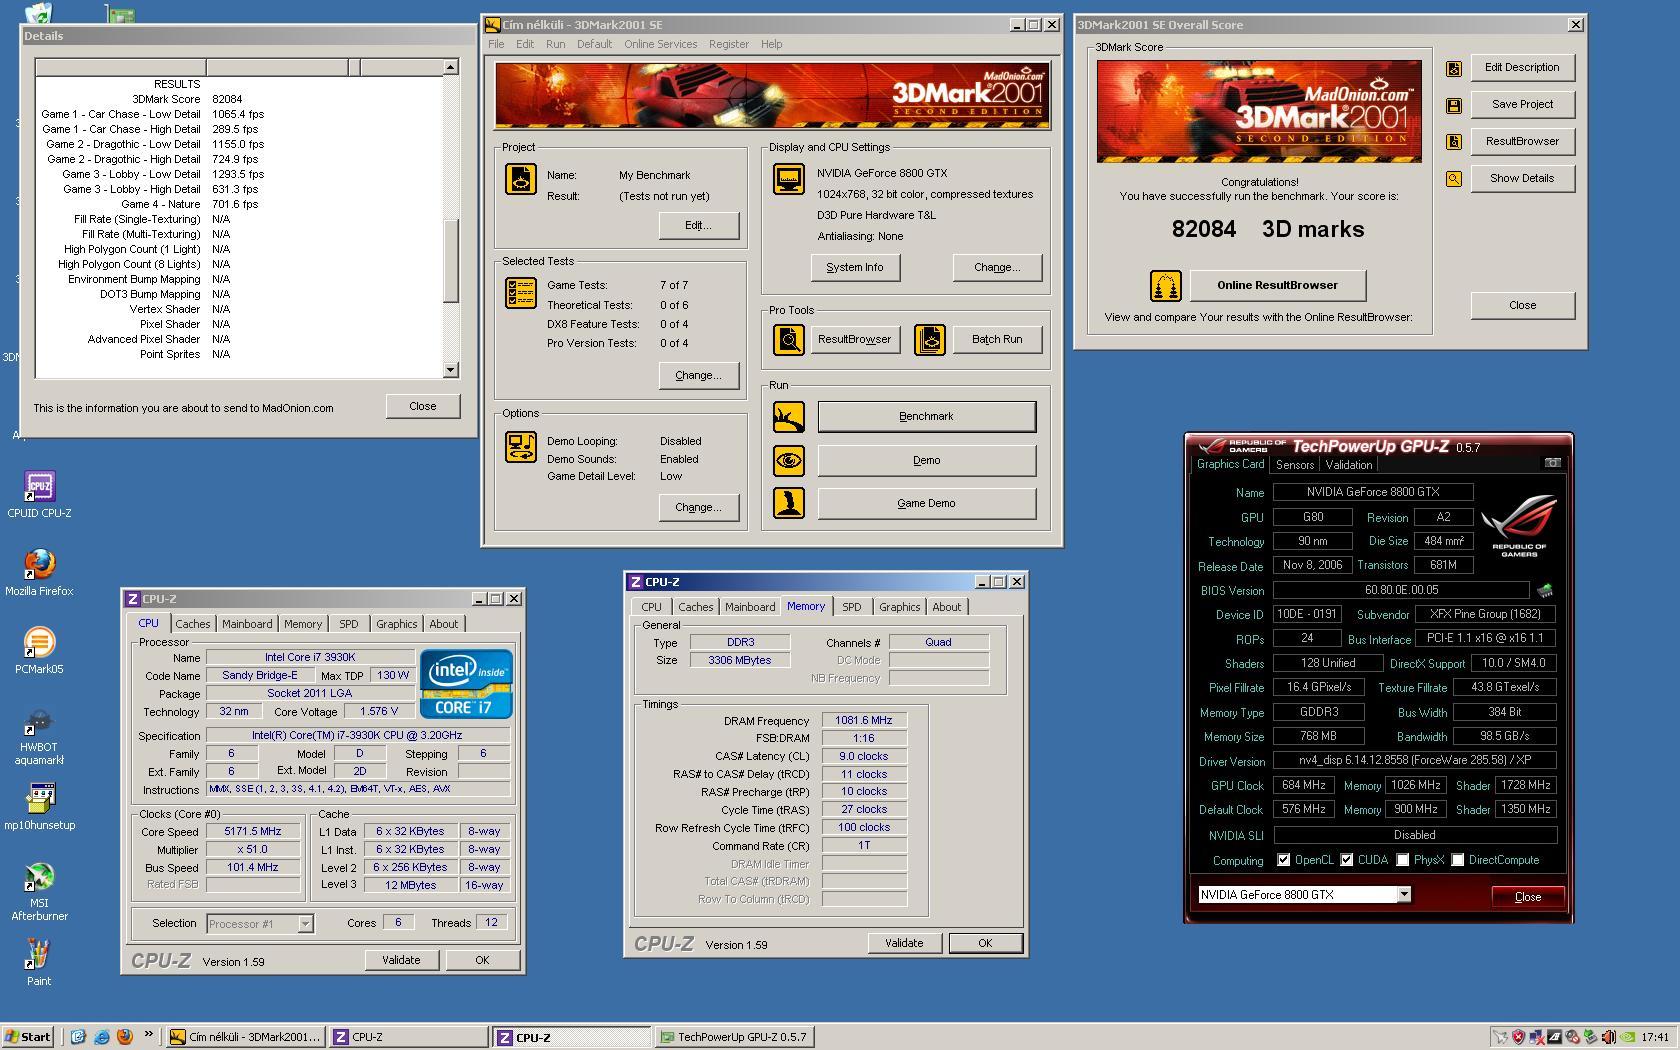Toggle the OpenCL checkbox in GPU-Z
This screenshot has width=1680, height=1050.
coord(1284,860)
